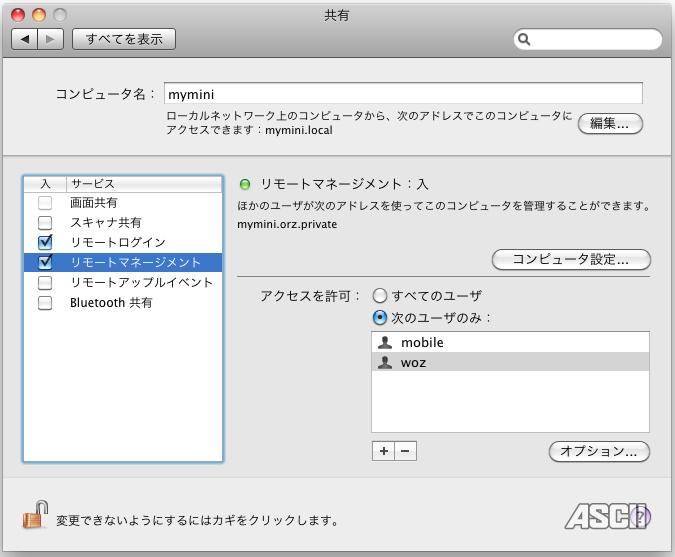Select すべてのユーザ radio button
The width and height of the screenshot is (675, 557).
[x=379, y=296]
